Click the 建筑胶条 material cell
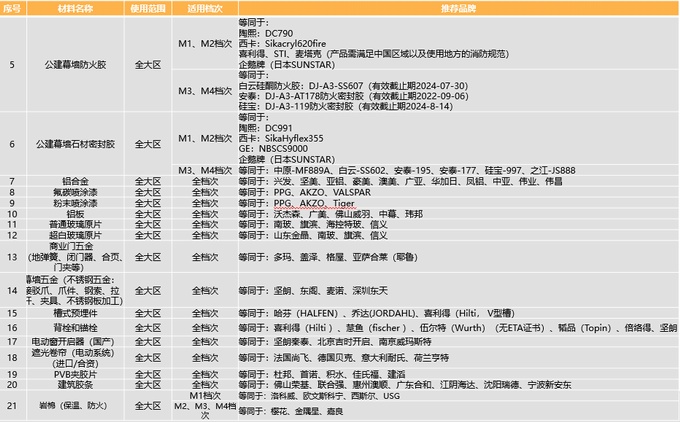 (x=74, y=382)
